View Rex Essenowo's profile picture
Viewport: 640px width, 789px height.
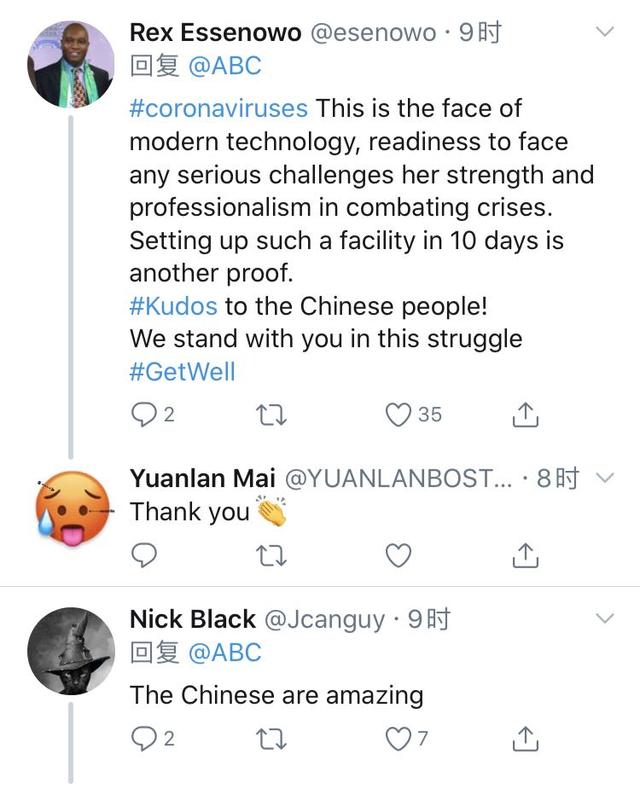69,64
